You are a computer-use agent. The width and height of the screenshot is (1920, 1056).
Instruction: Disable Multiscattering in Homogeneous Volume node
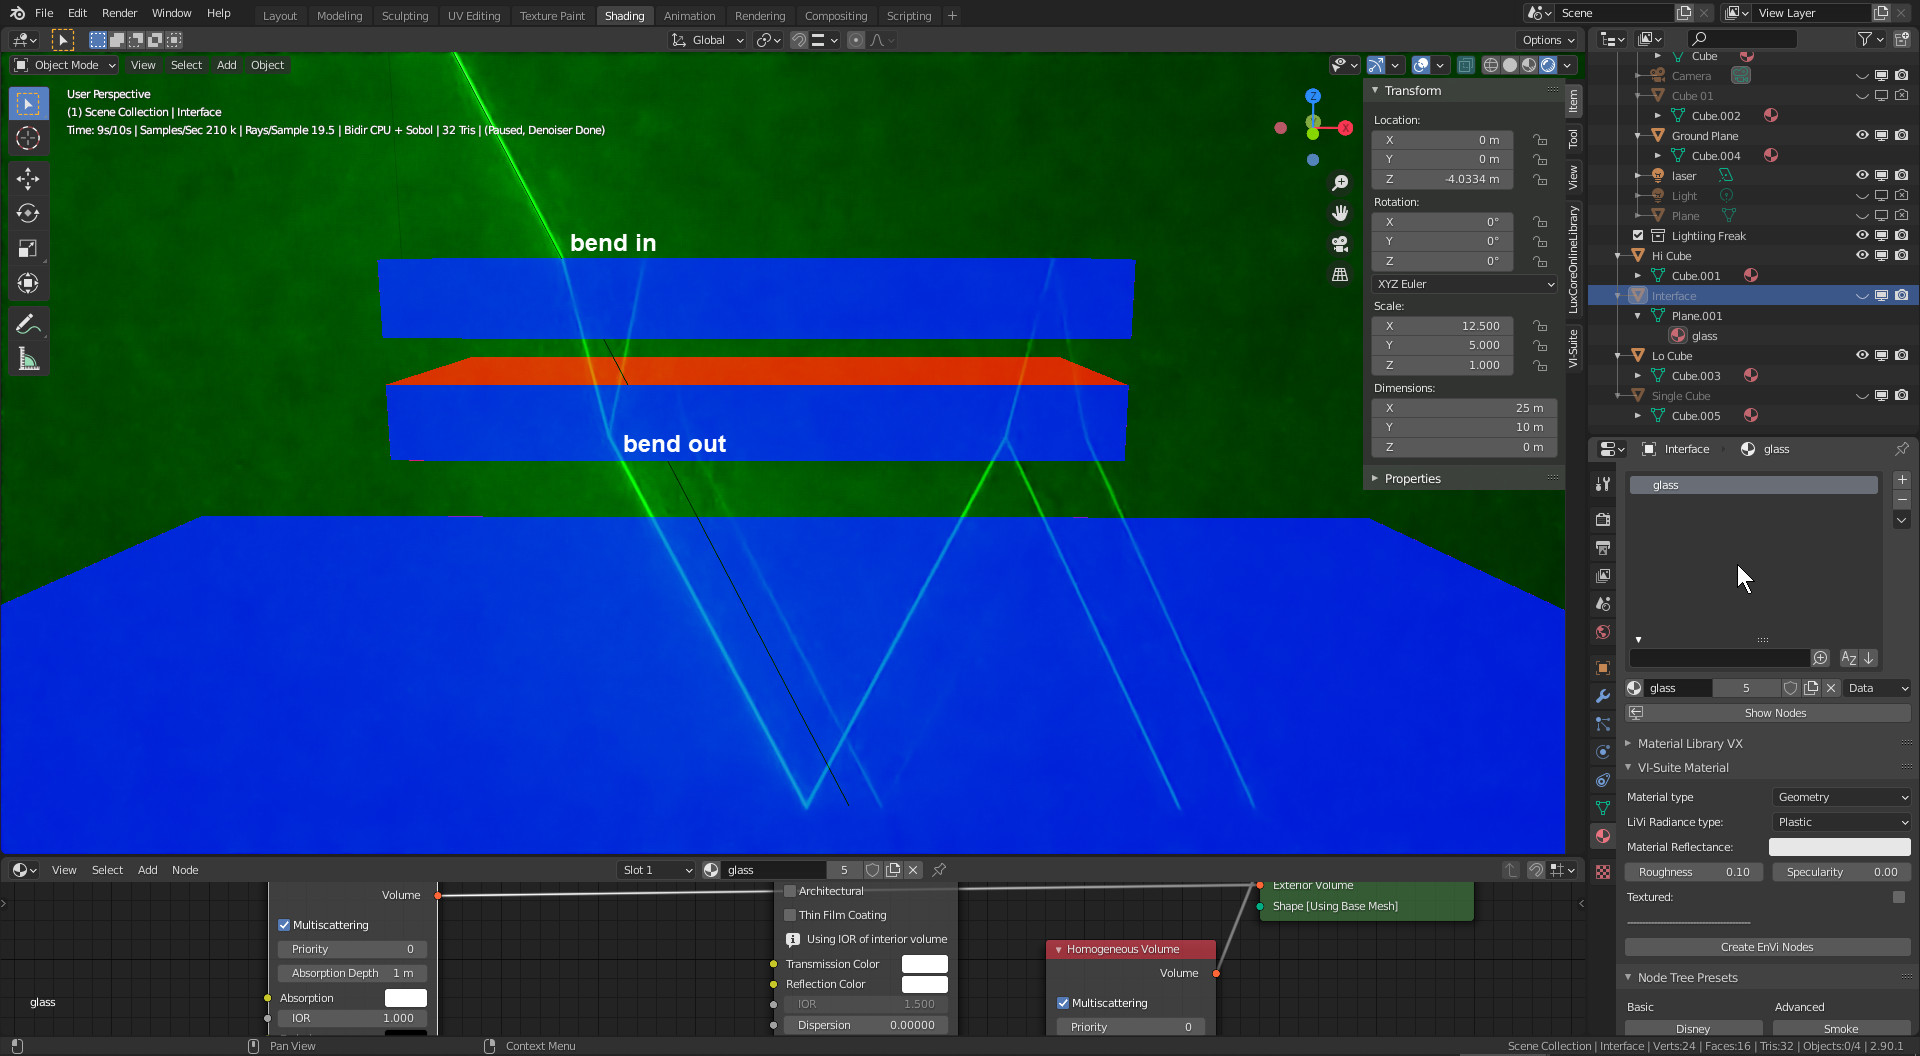[1063, 1003]
